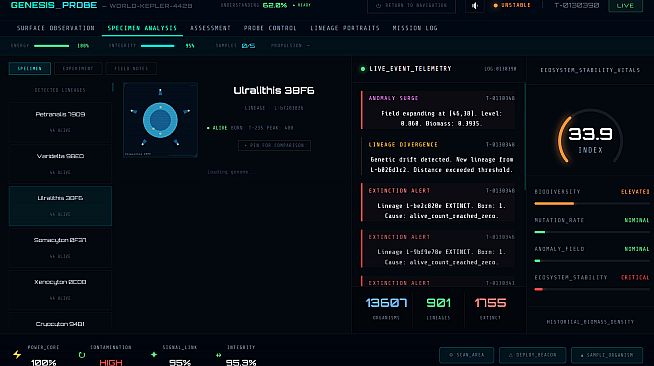Click the Integrity arrows icon
The width and height of the screenshot is (654, 366).
(x=218, y=355)
